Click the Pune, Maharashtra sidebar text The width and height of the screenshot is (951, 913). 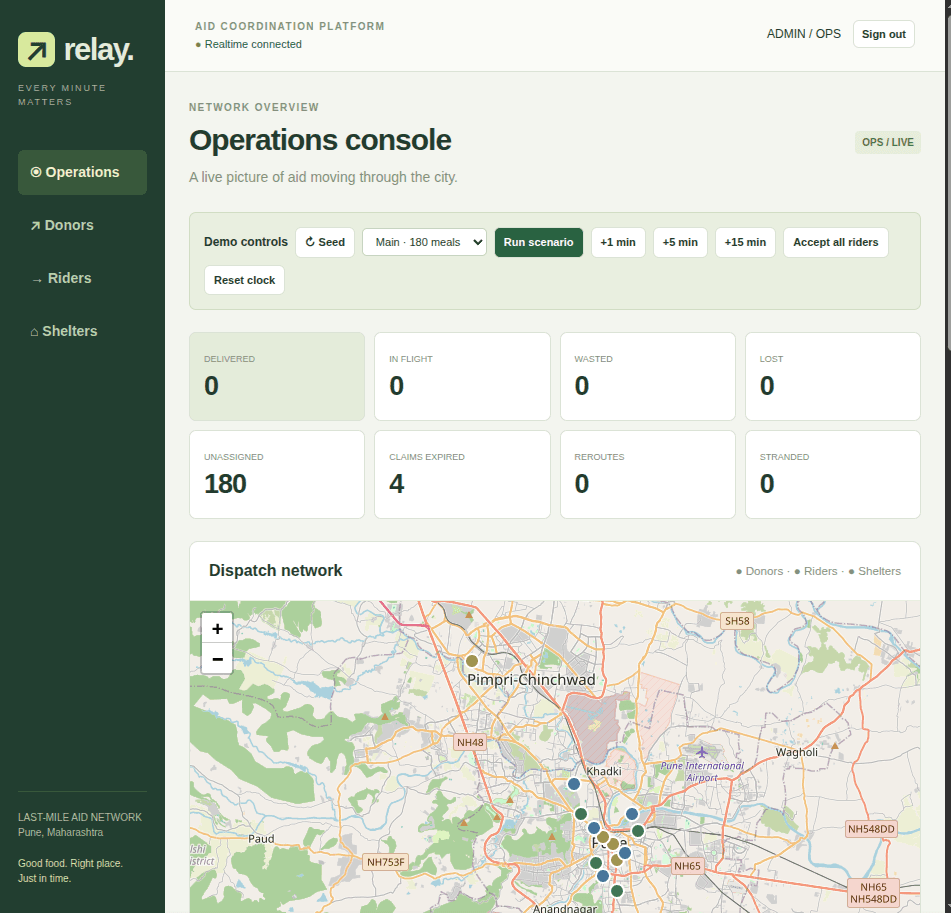pyautogui.click(x=61, y=832)
